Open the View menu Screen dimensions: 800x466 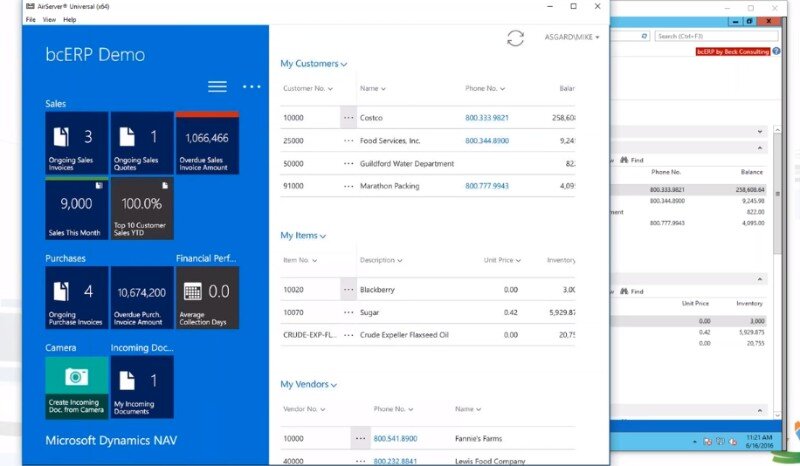pyautogui.click(x=50, y=19)
